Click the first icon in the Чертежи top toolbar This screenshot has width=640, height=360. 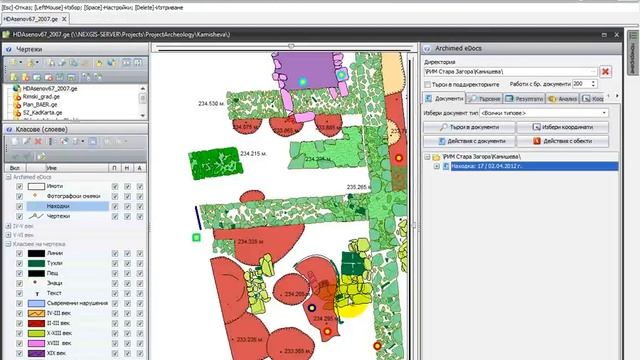tap(14, 63)
